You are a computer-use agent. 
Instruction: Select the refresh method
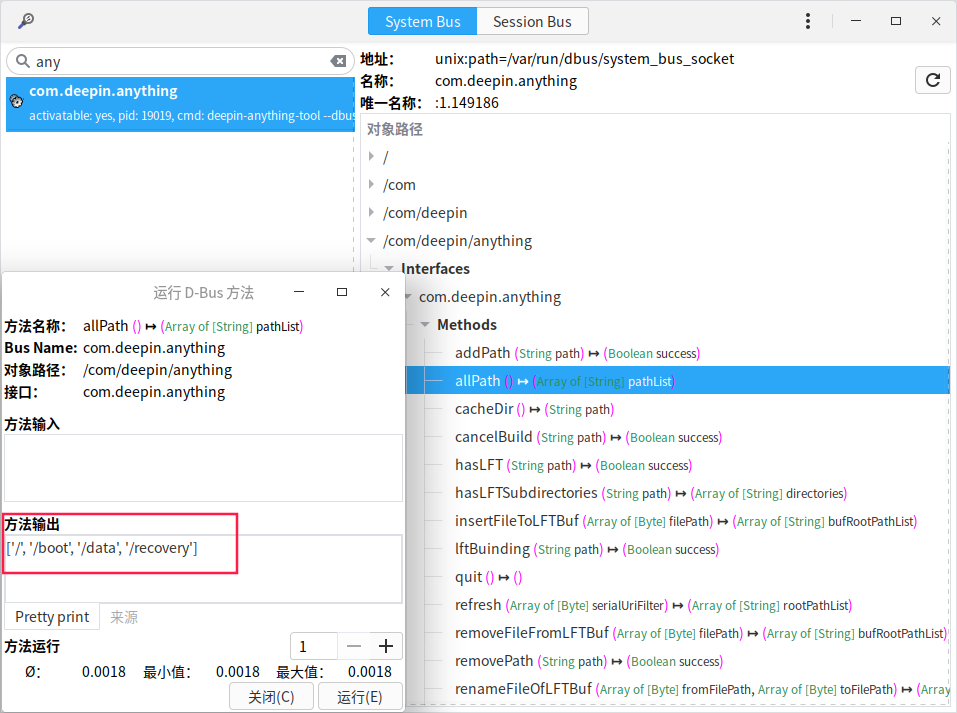pyautogui.click(x=653, y=606)
